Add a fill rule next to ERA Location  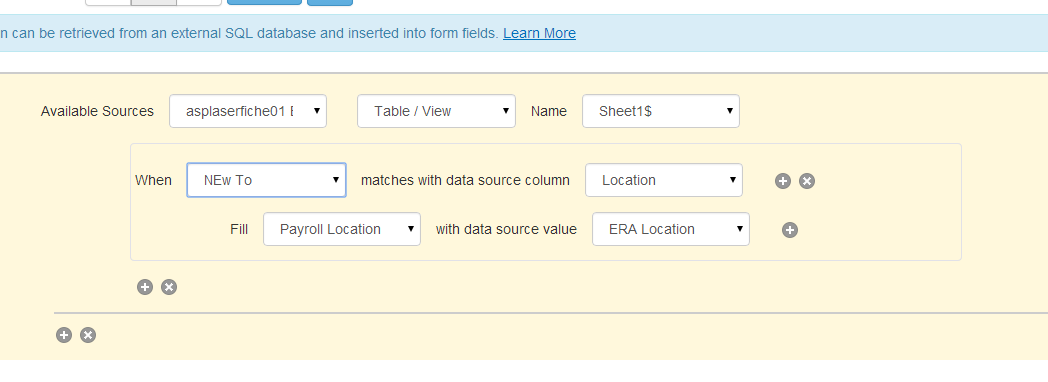(790, 230)
